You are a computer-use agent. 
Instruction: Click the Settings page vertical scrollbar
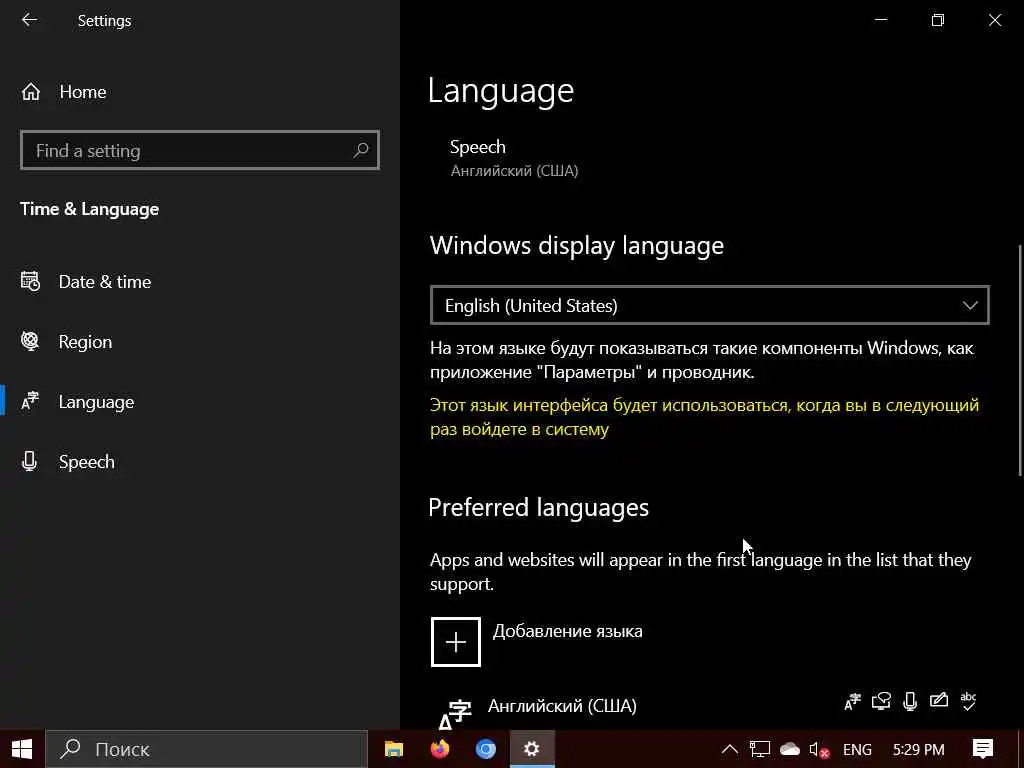point(1020,360)
